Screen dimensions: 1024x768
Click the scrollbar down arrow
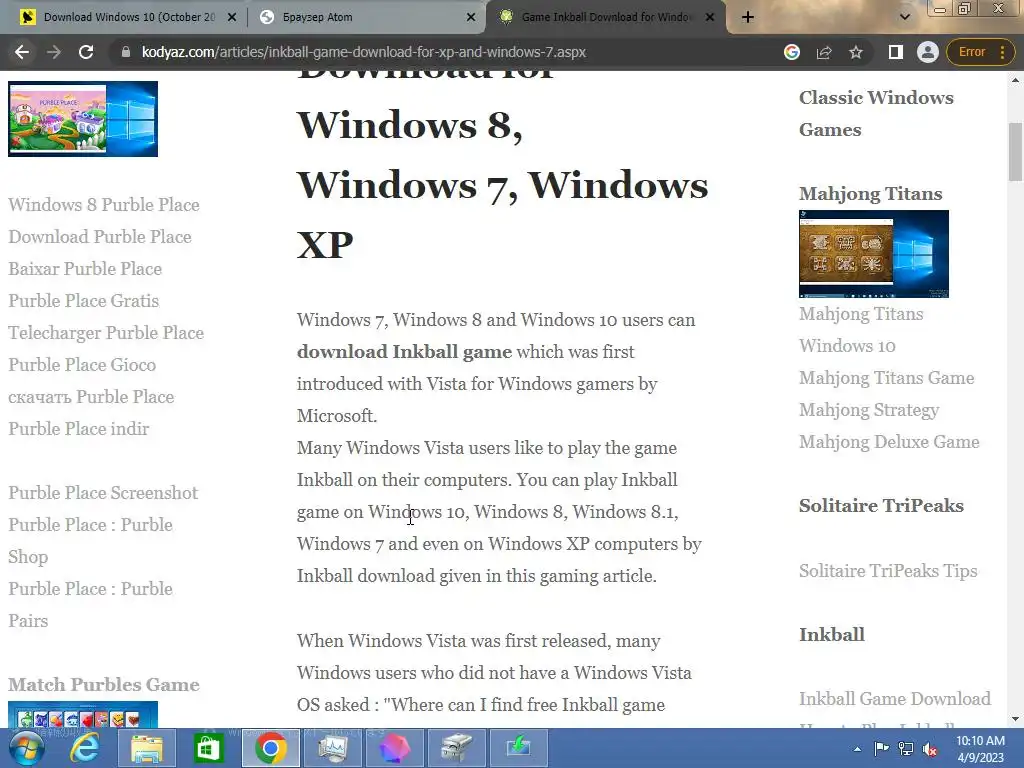(x=1015, y=719)
